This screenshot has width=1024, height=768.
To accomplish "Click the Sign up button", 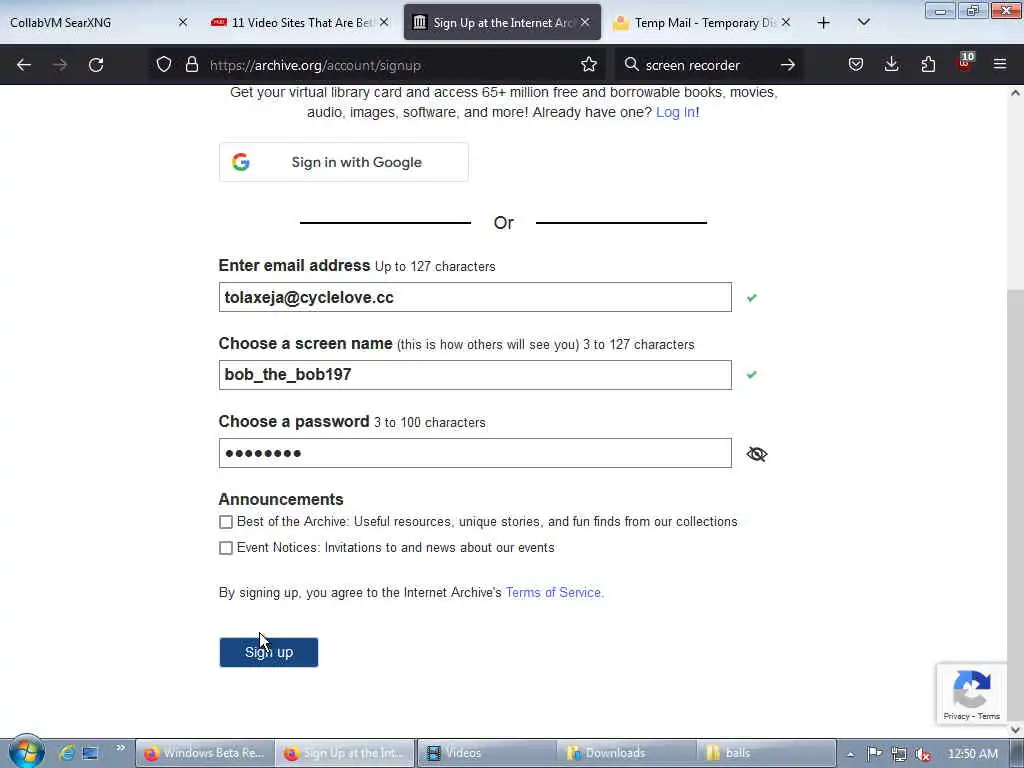I will click(x=268, y=652).
